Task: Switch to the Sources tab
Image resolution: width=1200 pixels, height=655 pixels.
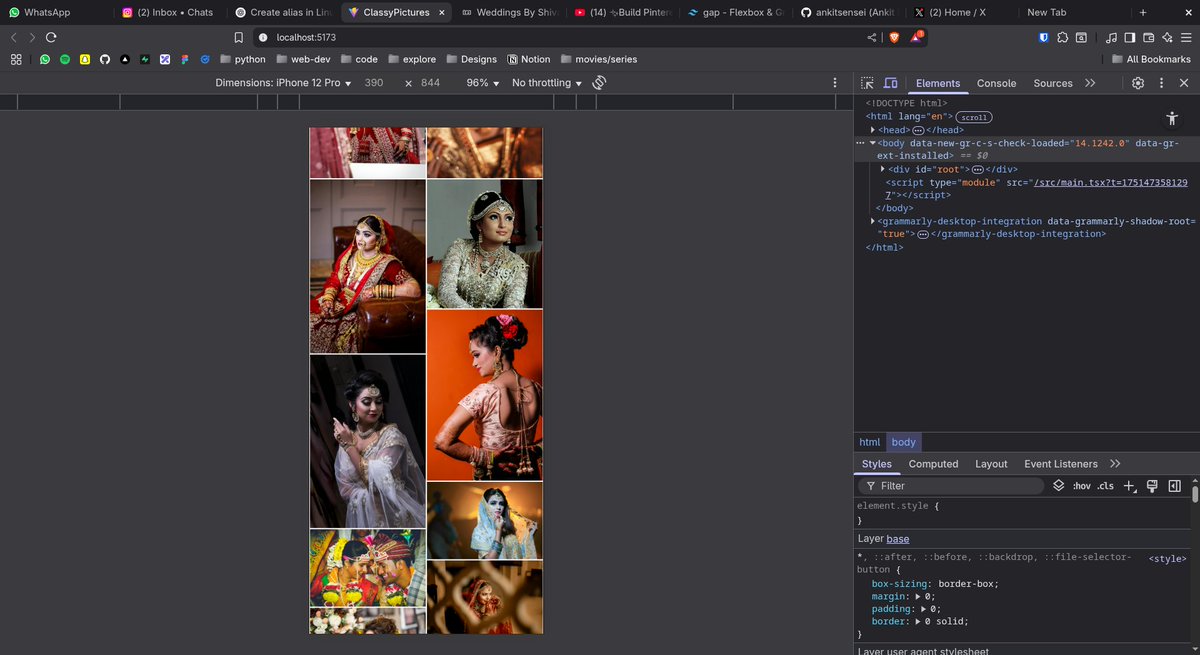Action: 1053,83
